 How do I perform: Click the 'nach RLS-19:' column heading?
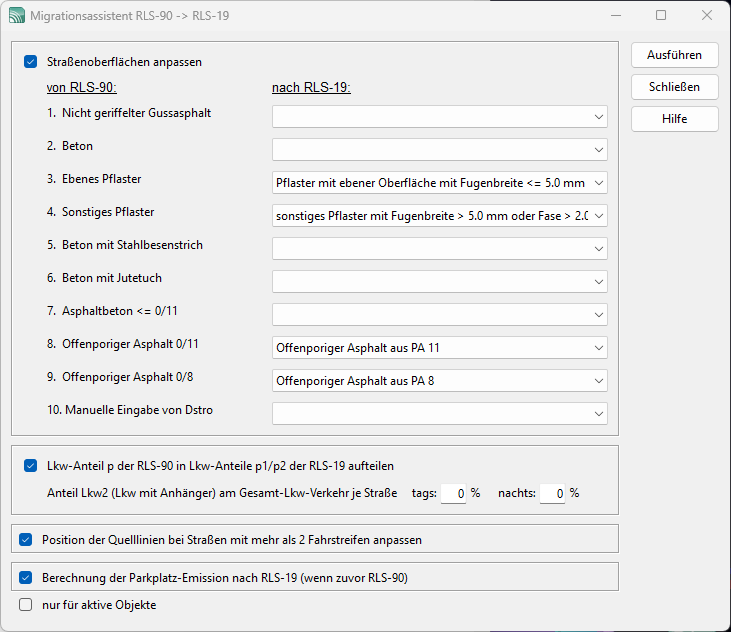(311, 88)
